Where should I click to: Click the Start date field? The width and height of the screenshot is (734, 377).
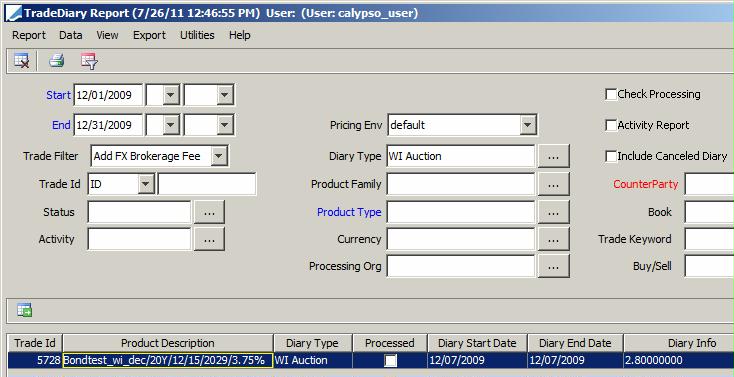tap(108, 95)
